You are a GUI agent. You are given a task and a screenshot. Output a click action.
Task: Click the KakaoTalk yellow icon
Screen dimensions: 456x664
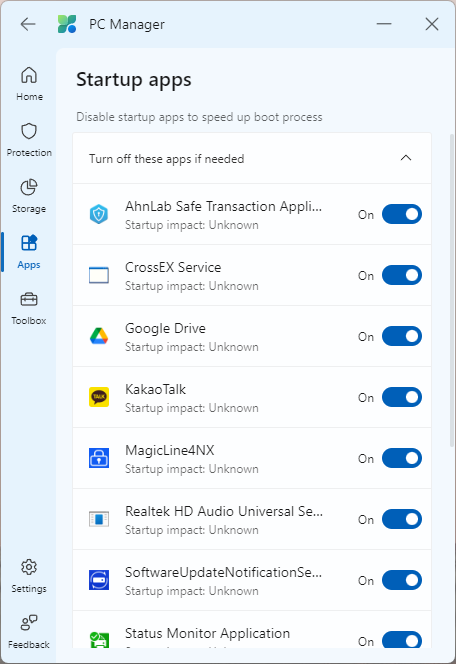(99, 397)
